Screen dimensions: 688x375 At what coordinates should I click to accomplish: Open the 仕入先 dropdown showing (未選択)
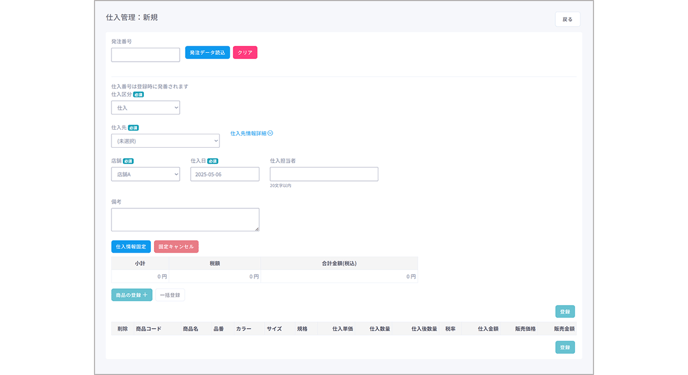click(x=165, y=141)
